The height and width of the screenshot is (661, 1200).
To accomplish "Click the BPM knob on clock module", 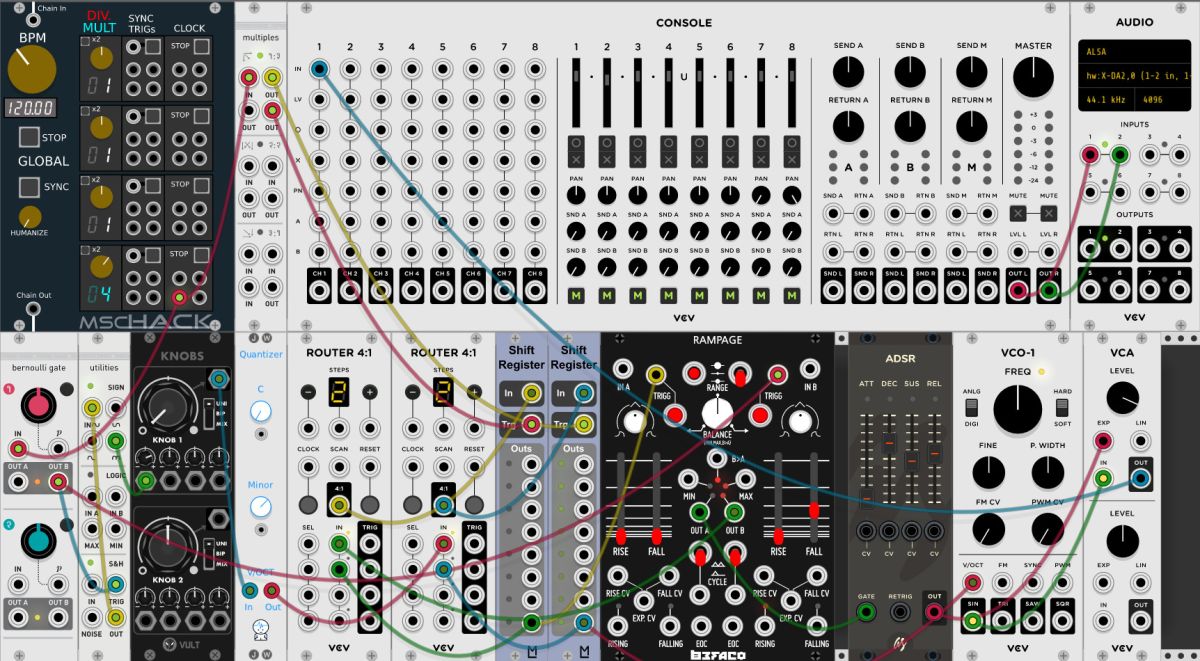I will coord(32,68).
